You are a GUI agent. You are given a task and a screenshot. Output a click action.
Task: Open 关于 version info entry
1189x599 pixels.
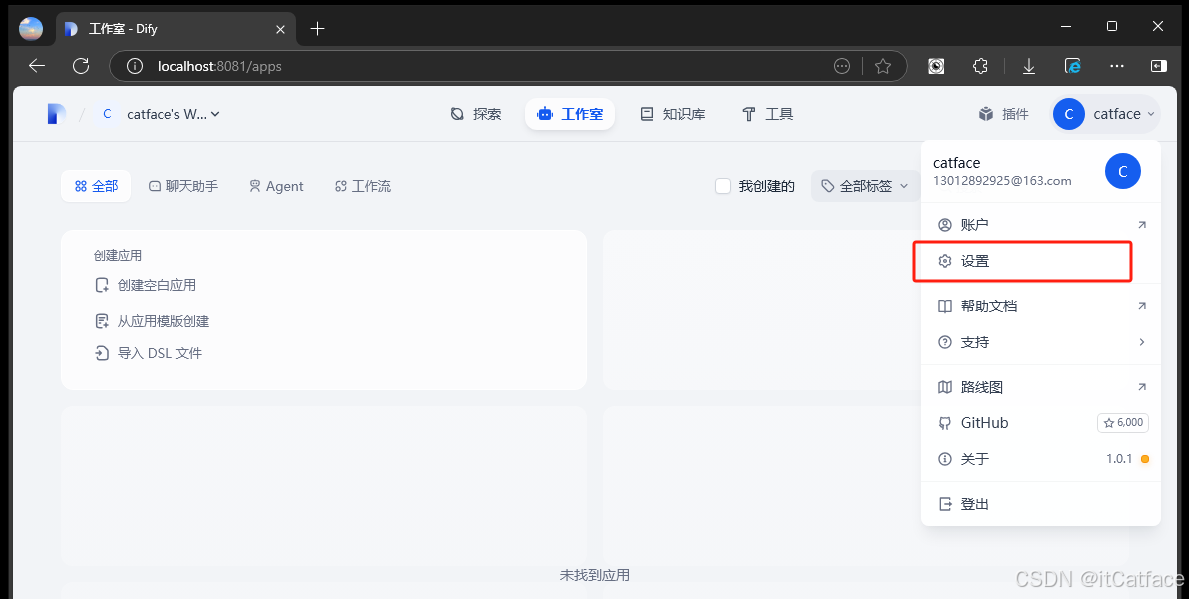pos(1041,459)
